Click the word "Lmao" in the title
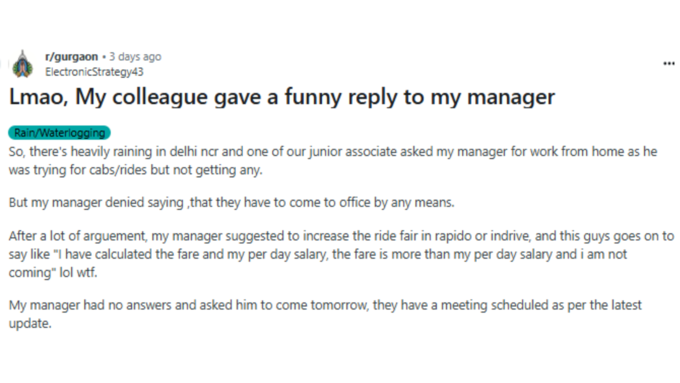Image resolution: width=680 pixels, height=383 pixels. [38, 97]
